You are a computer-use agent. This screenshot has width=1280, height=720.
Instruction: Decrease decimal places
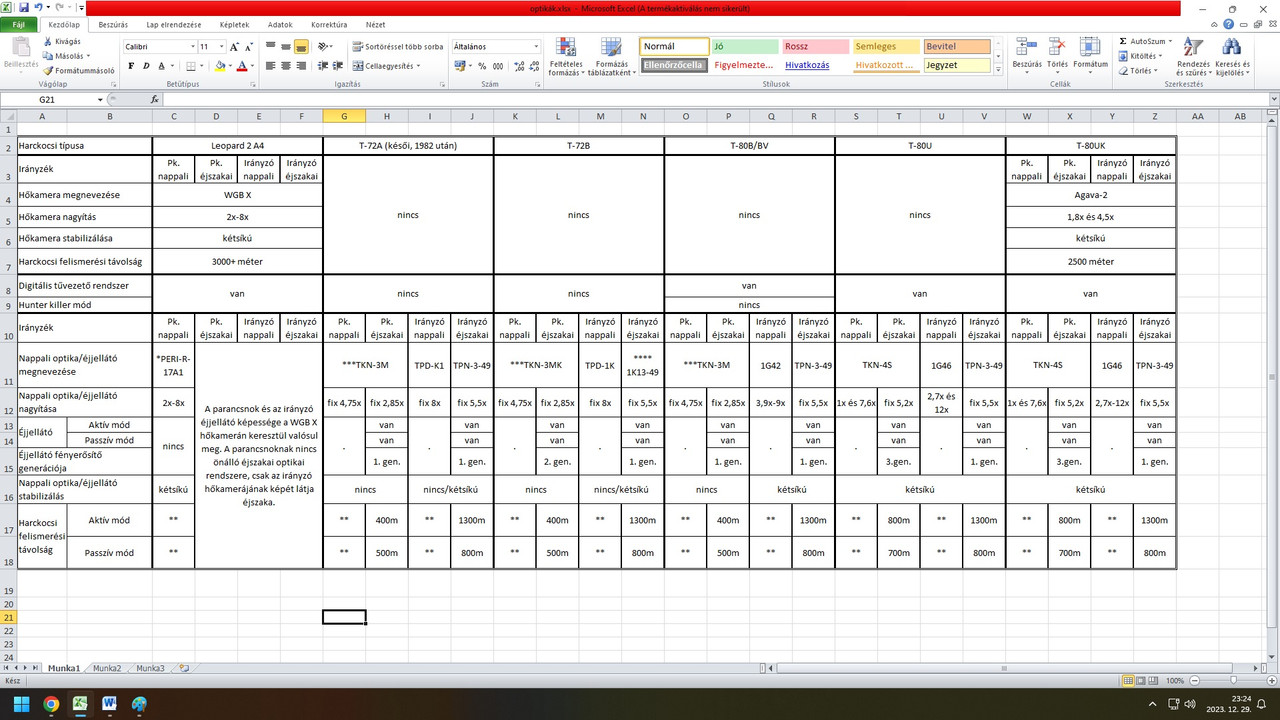(532, 66)
